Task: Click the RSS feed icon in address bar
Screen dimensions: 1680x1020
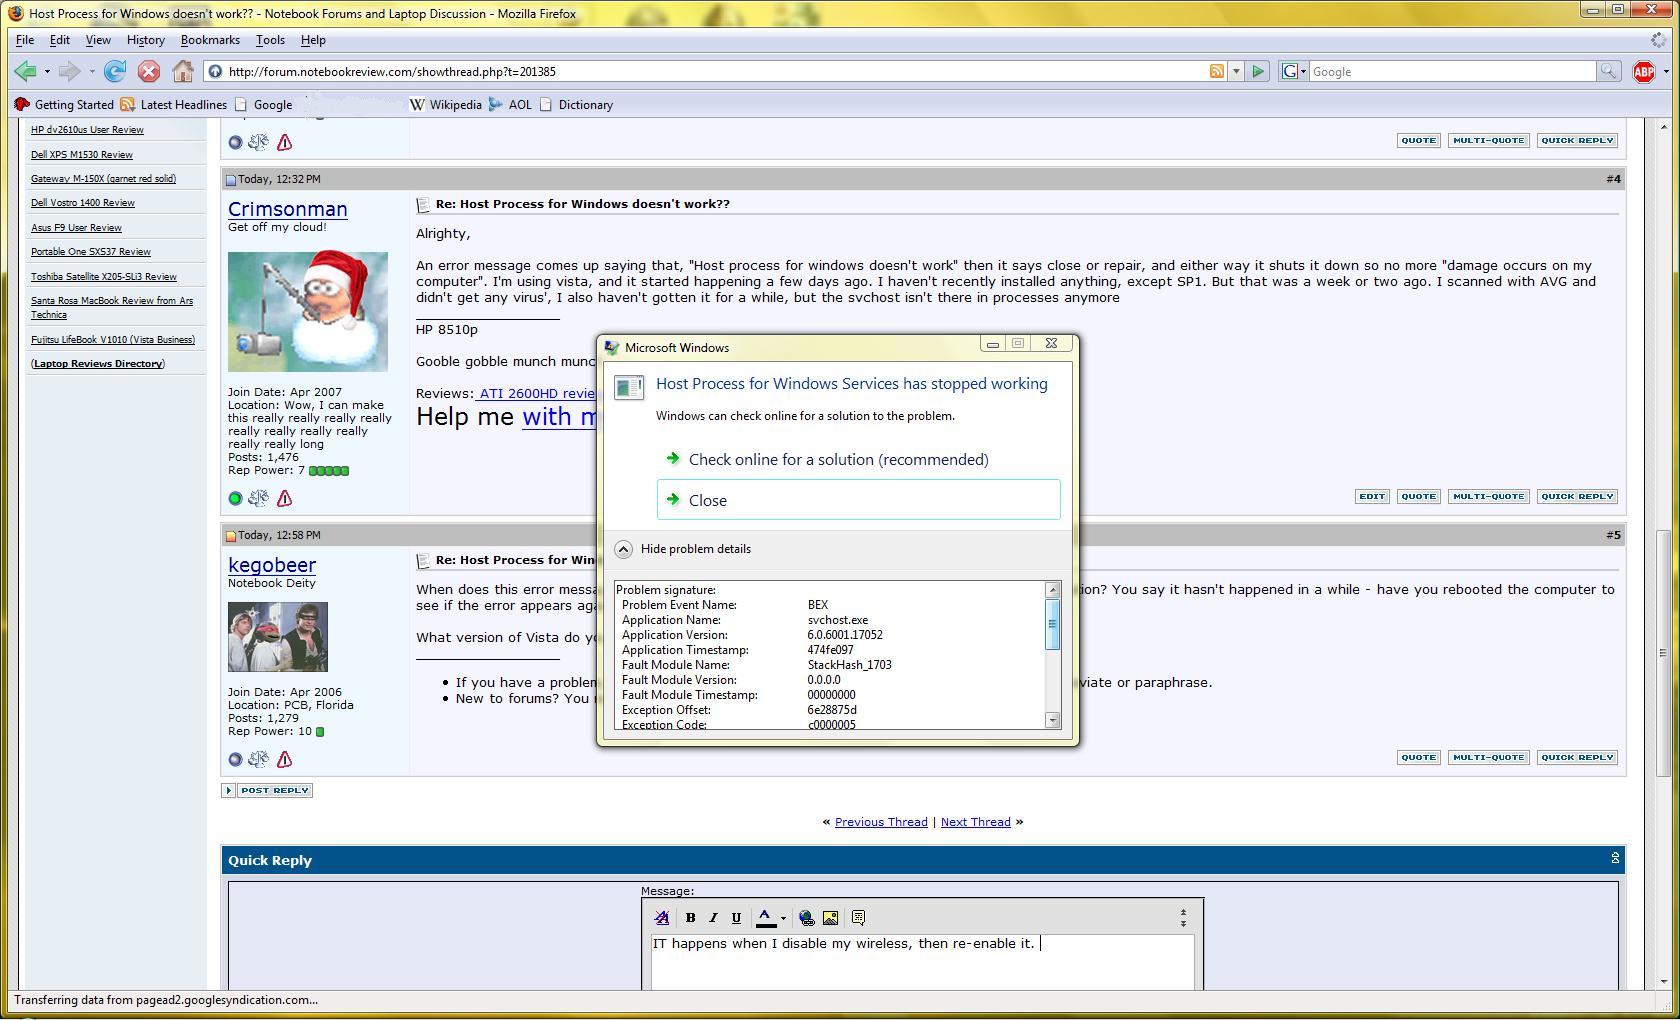Action: [1217, 71]
